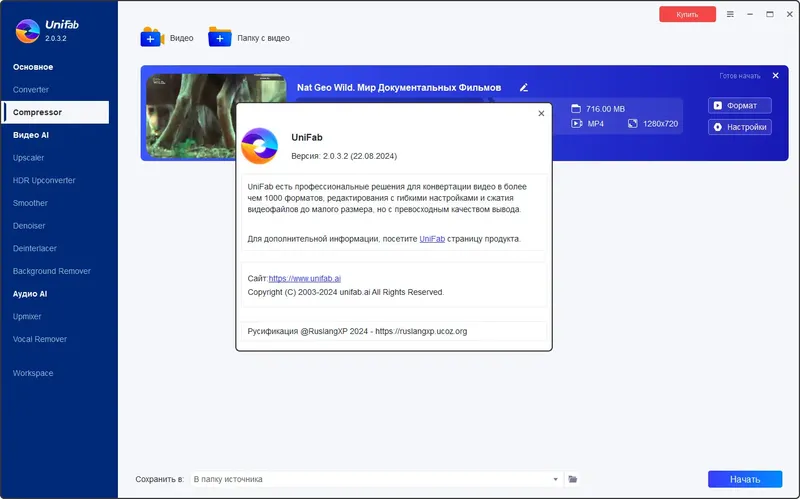The width and height of the screenshot is (800, 499).
Task: Open the Smoother module
Action: 30,203
